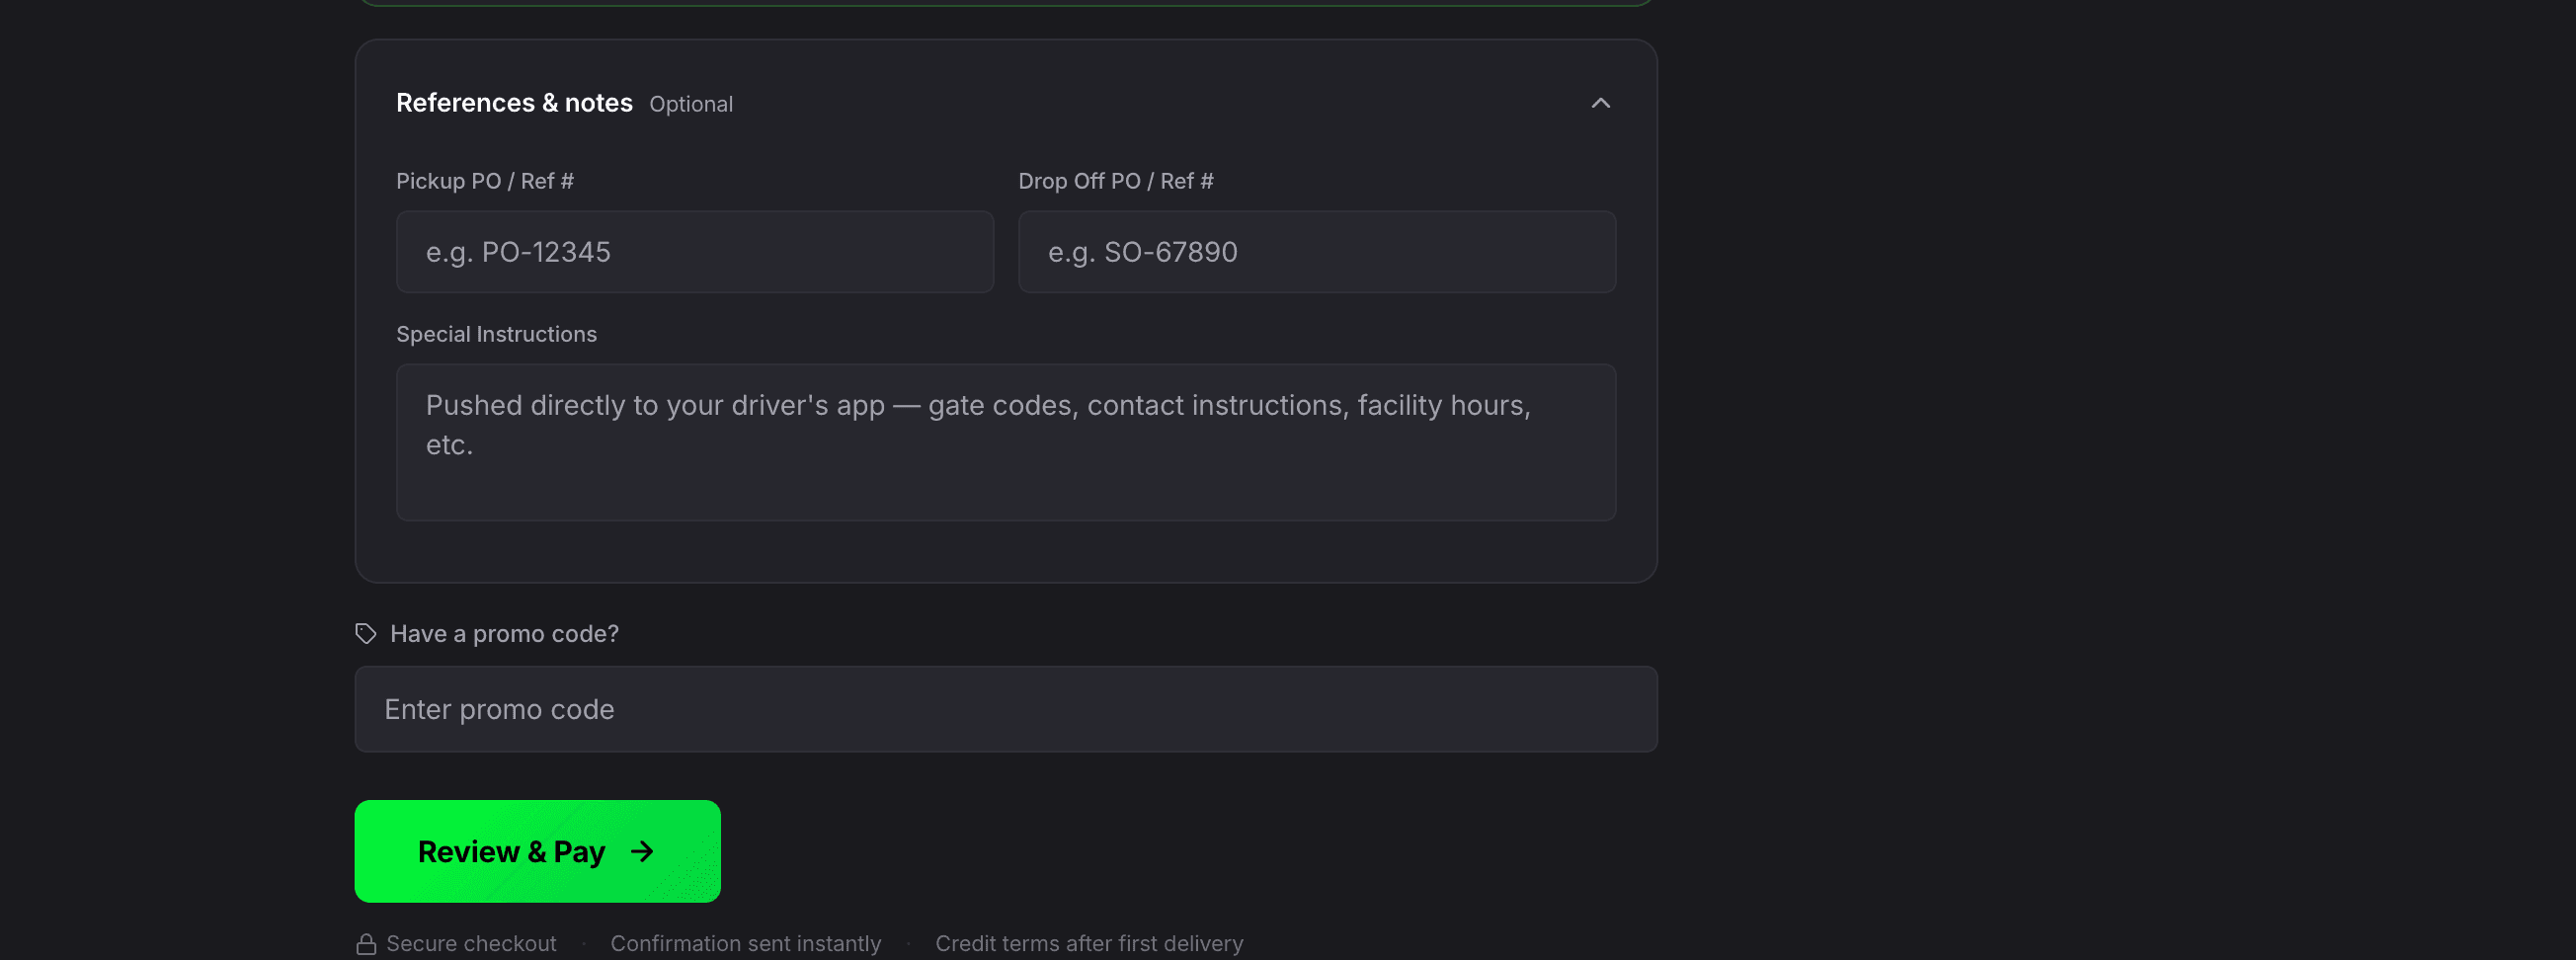This screenshot has height=960, width=2576.
Task: Click the "Special Instructions" label
Action: pos(496,334)
